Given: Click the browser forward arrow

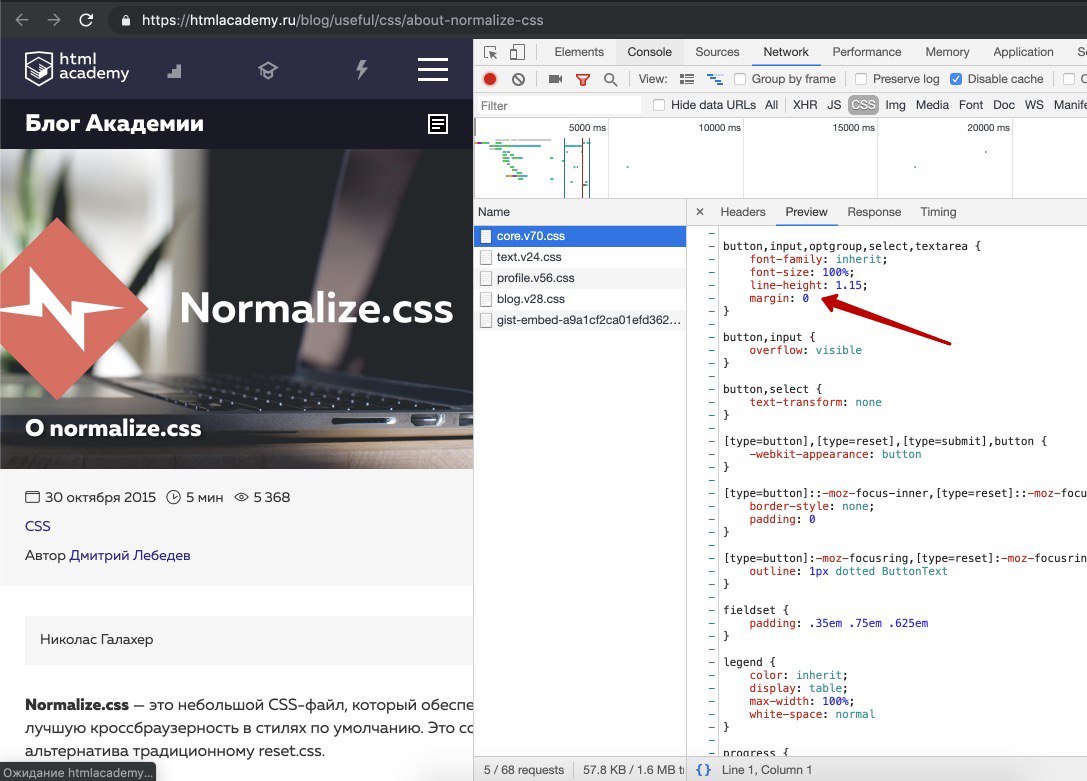Looking at the screenshot, I should (x=54, y=20).
